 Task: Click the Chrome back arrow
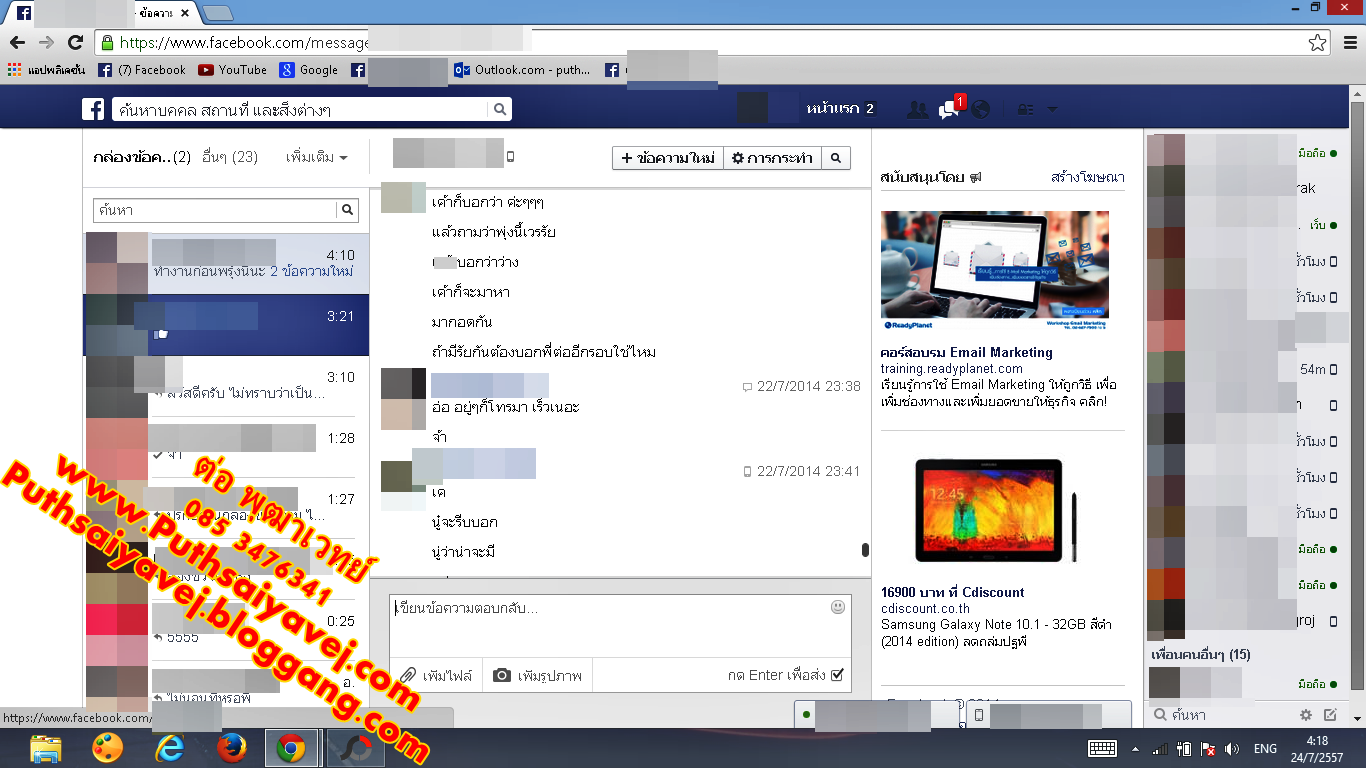pyautogui.click(x=17, y=42)
